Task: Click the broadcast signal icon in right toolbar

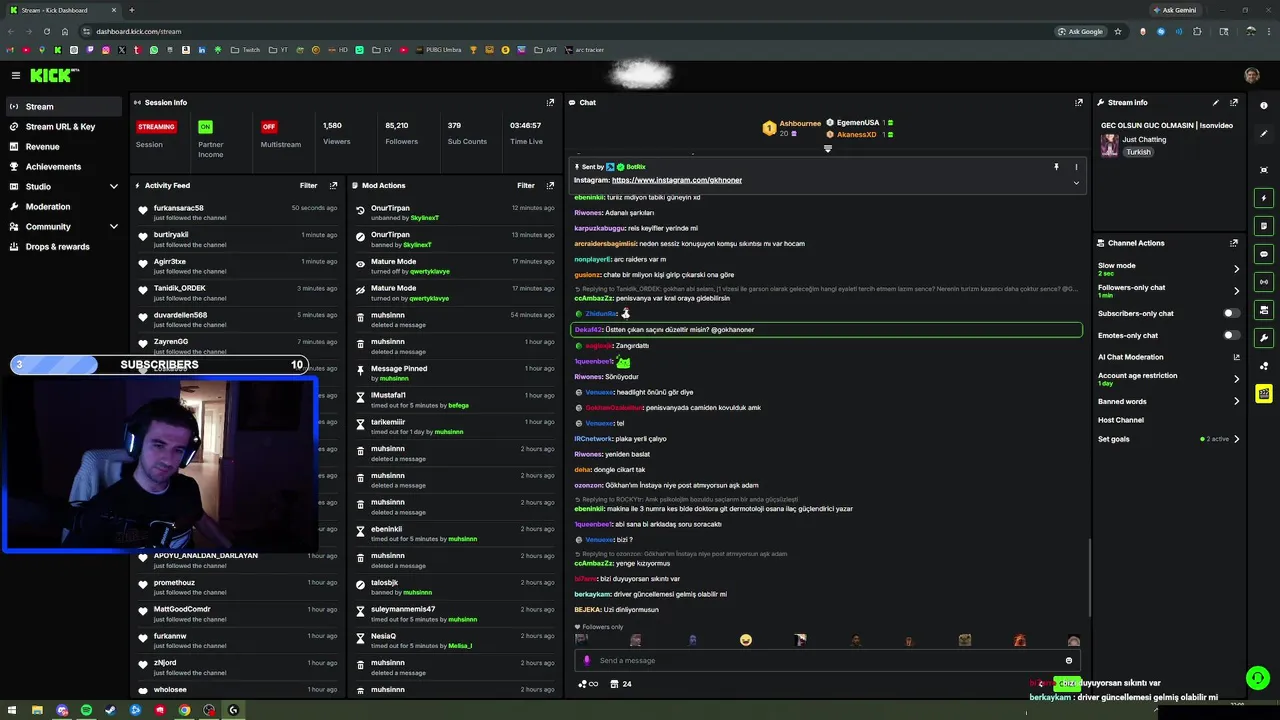Action: click(1264, 282)
